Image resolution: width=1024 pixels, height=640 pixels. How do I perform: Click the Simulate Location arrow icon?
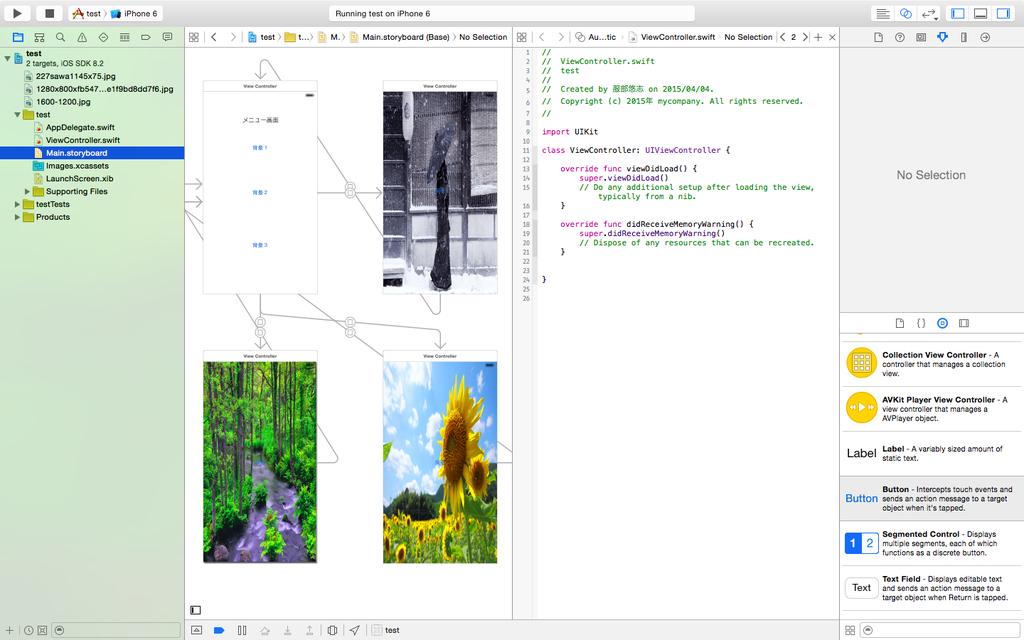(354, 630)
